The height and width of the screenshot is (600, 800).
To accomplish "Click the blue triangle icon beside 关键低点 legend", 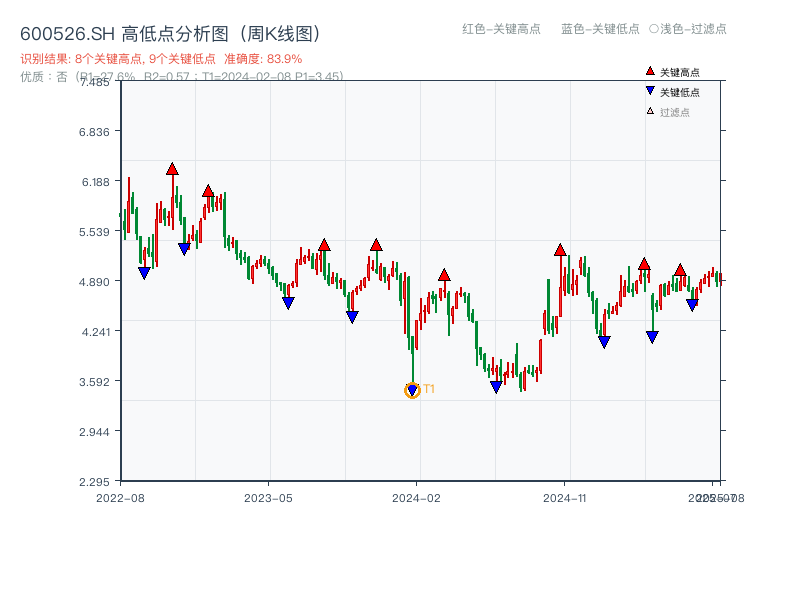I will click(x=650, y=91).
